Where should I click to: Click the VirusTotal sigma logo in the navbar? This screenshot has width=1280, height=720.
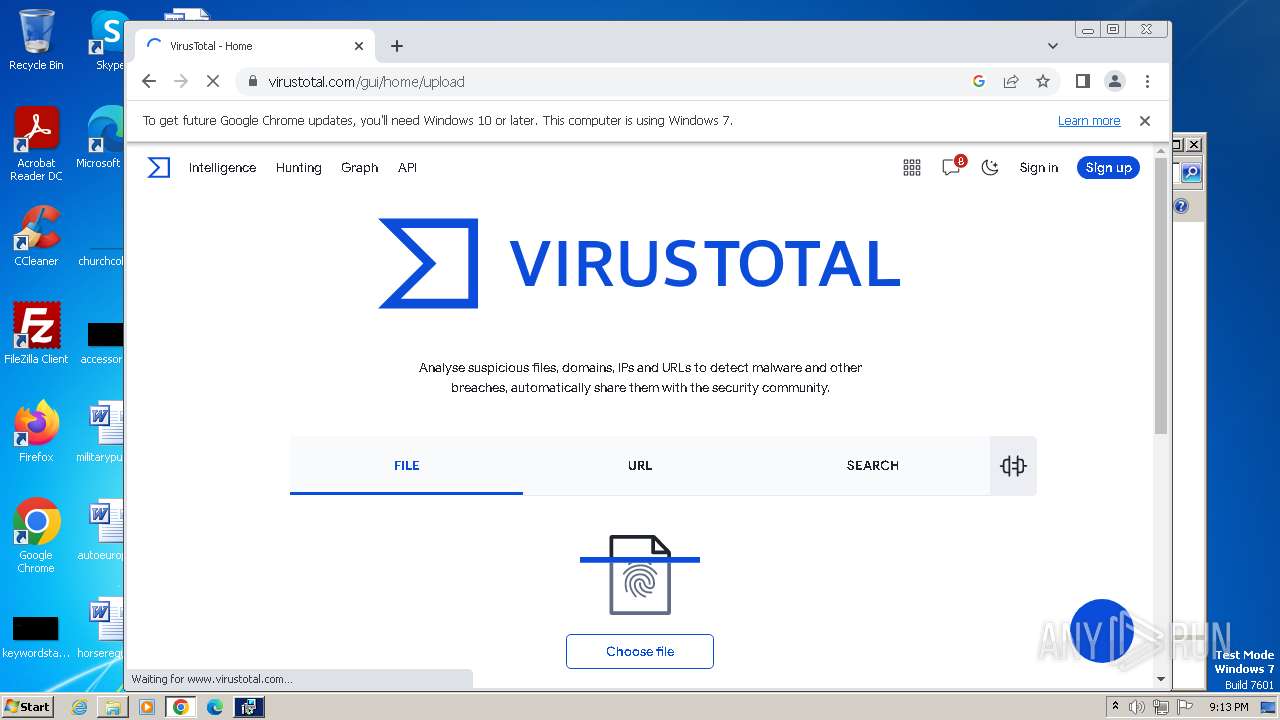pyautogui.click(x=159, y=168)
